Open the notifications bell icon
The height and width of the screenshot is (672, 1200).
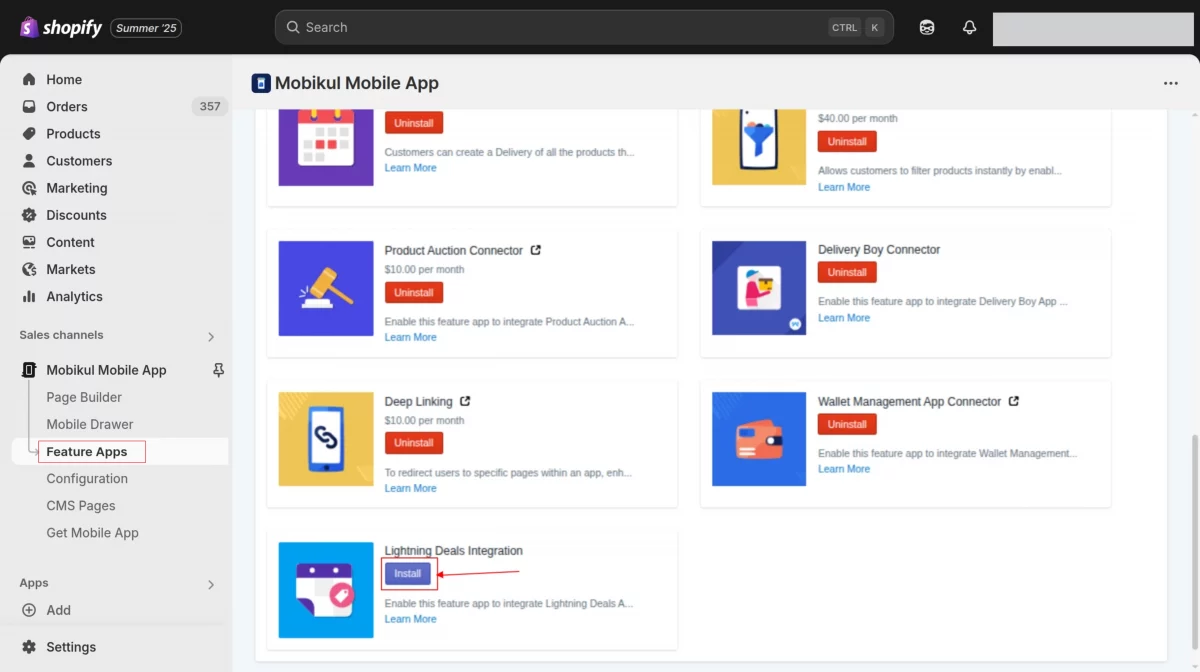tap(968, 27)
